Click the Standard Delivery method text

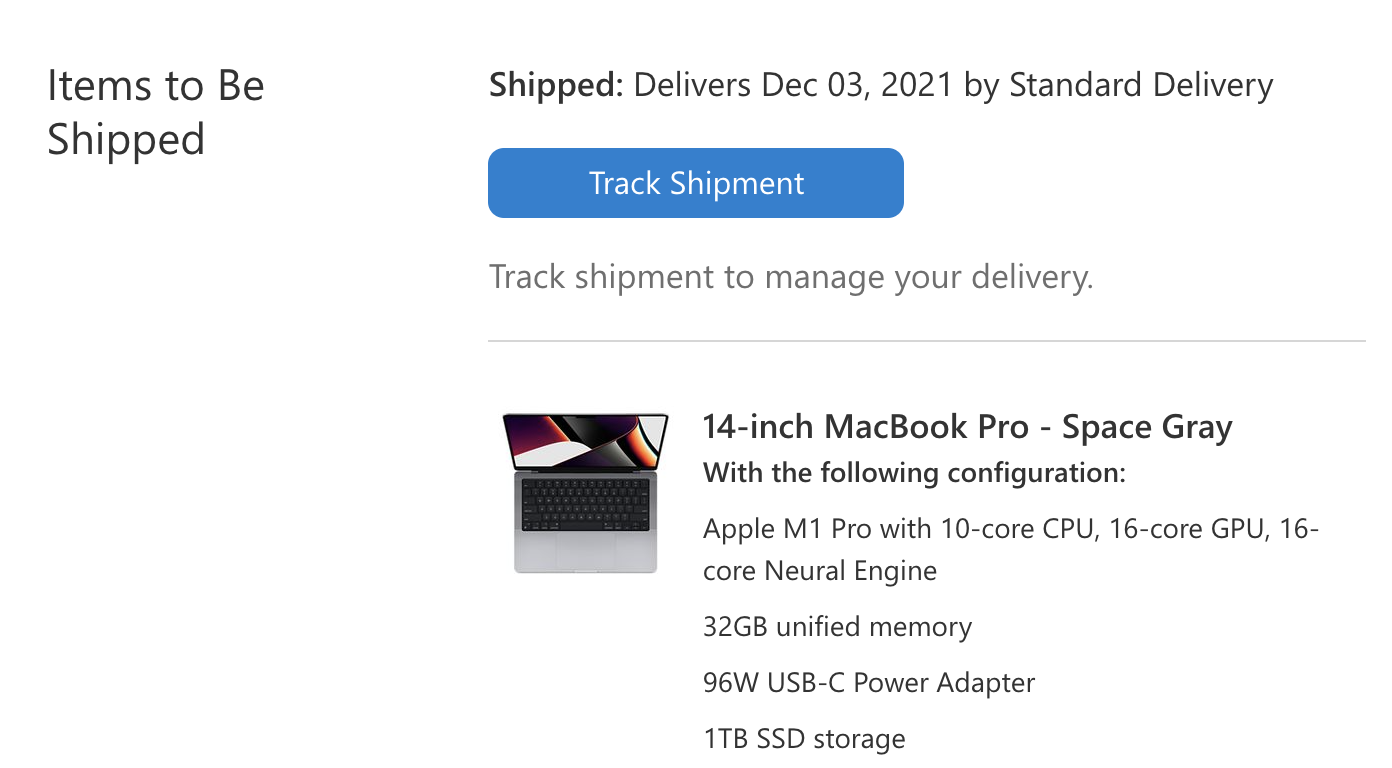1141,86
